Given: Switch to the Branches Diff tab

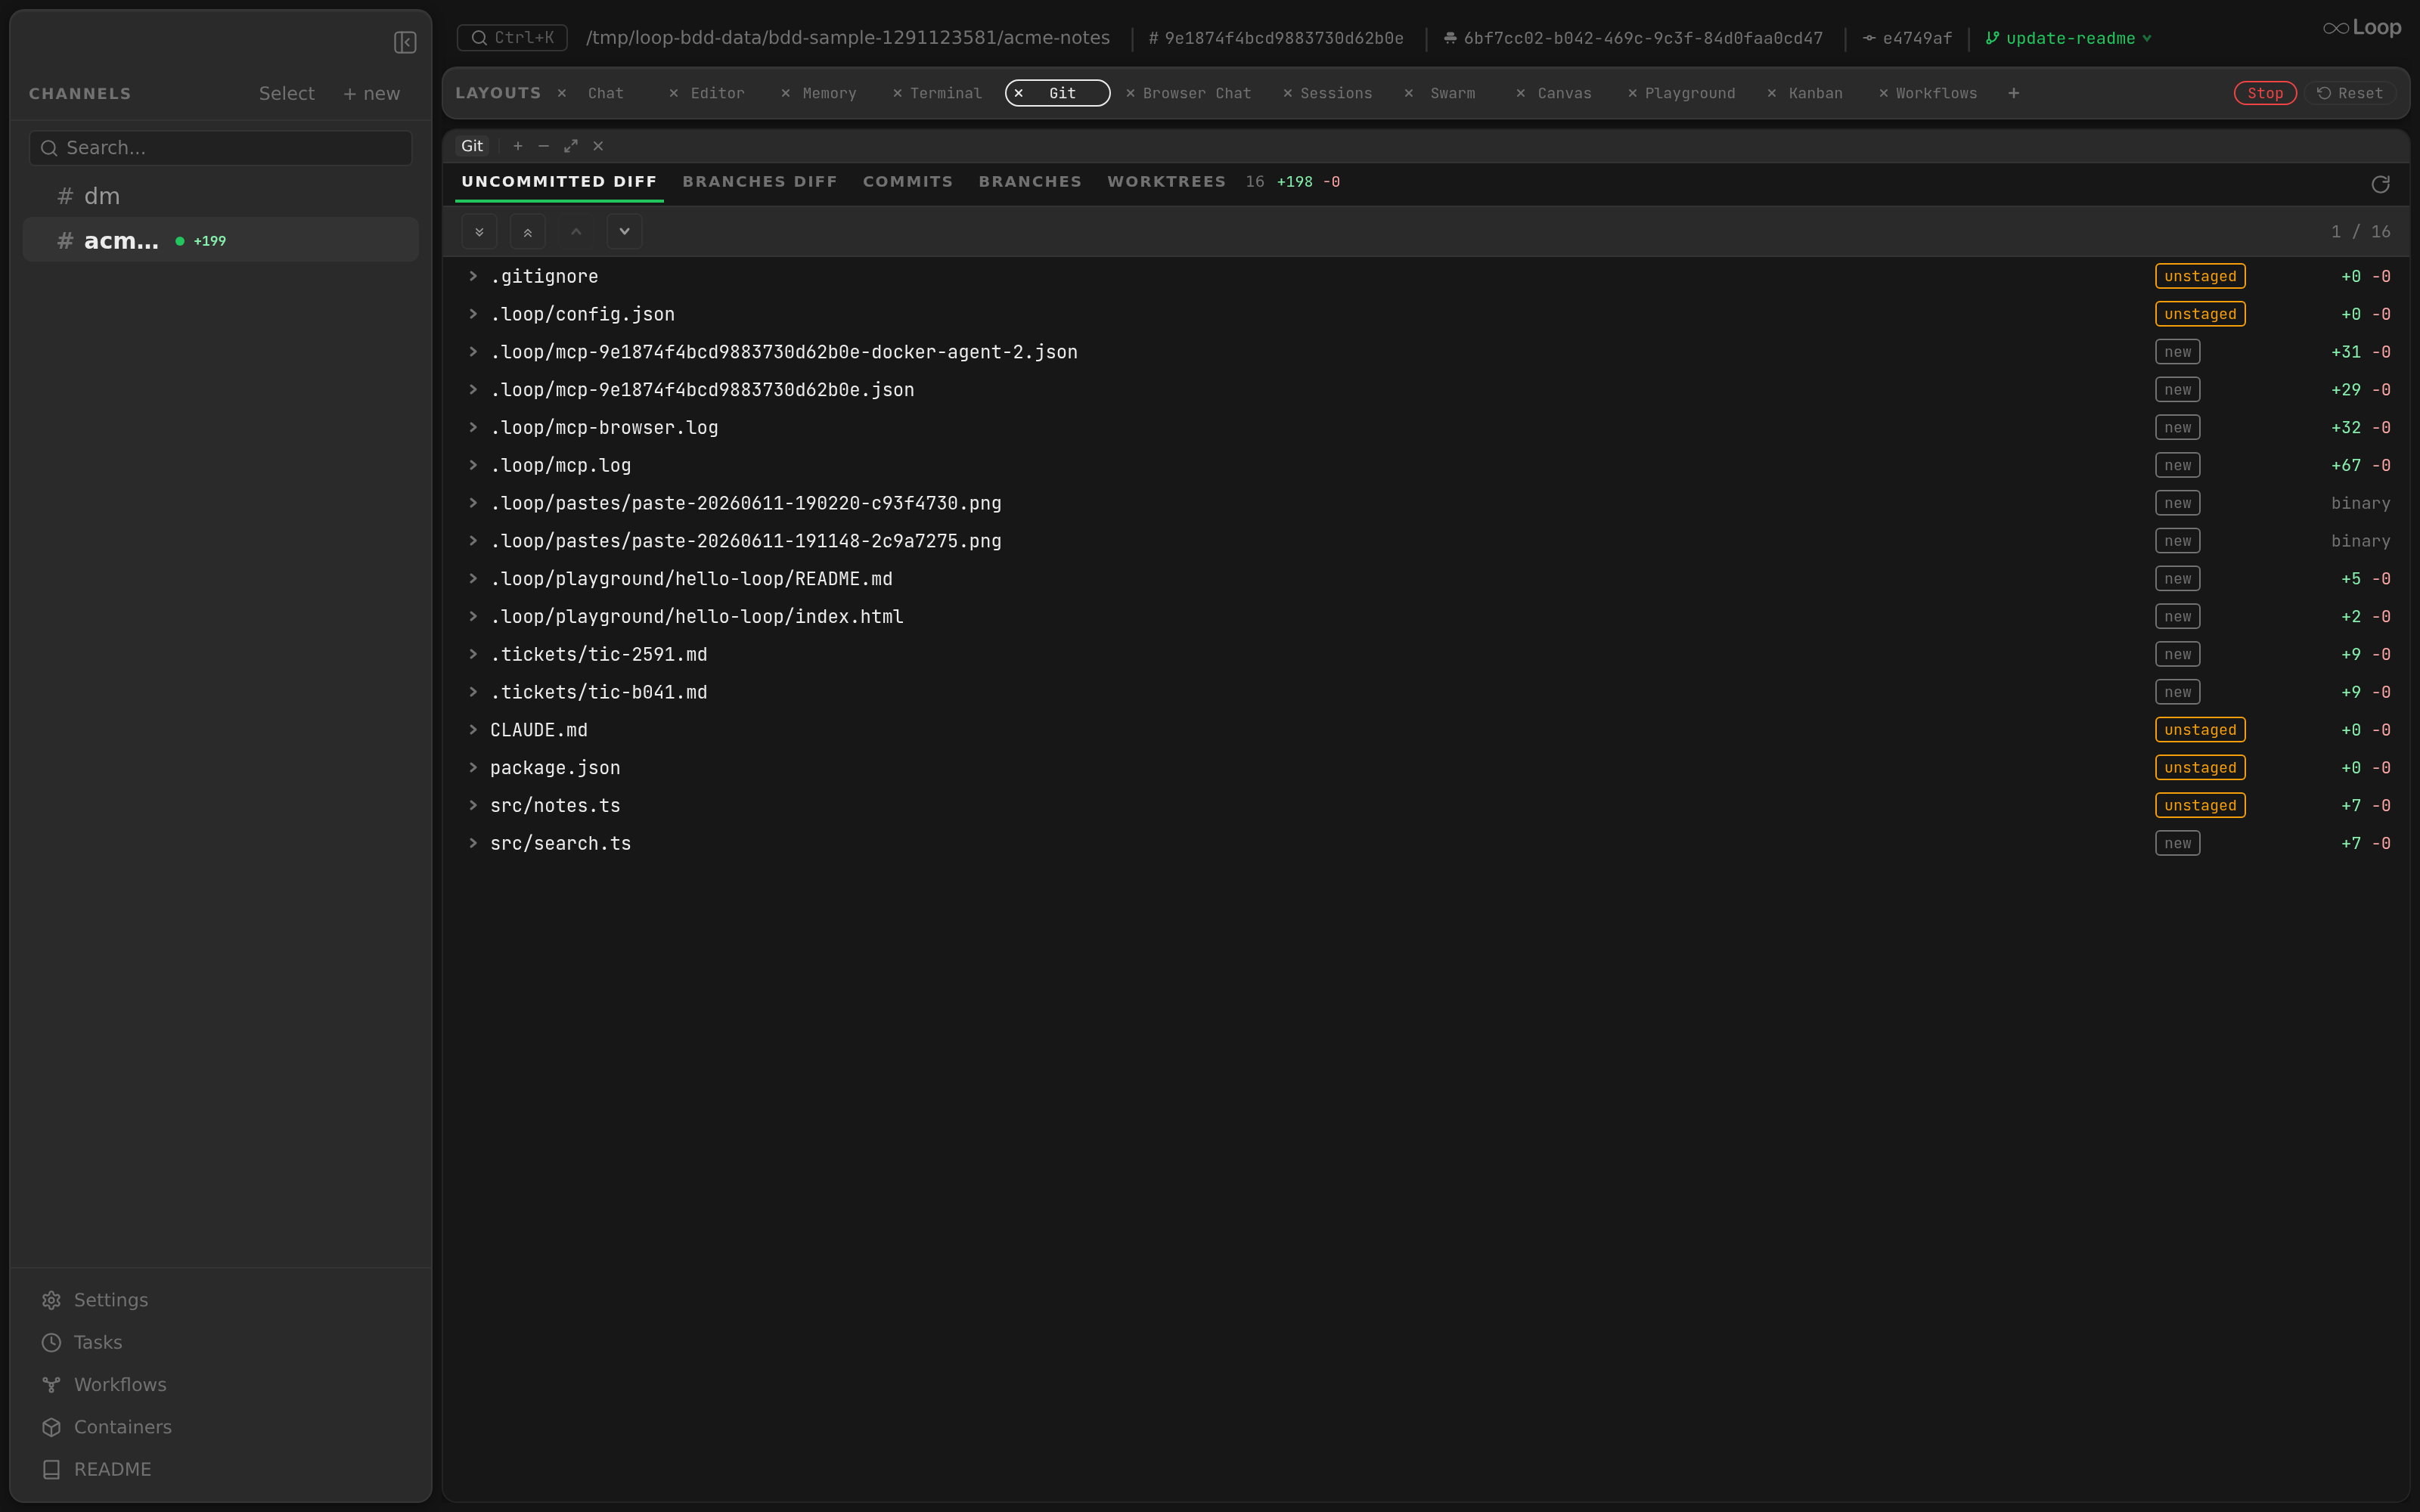Looking at the screenshot, I should pos(760,182).
